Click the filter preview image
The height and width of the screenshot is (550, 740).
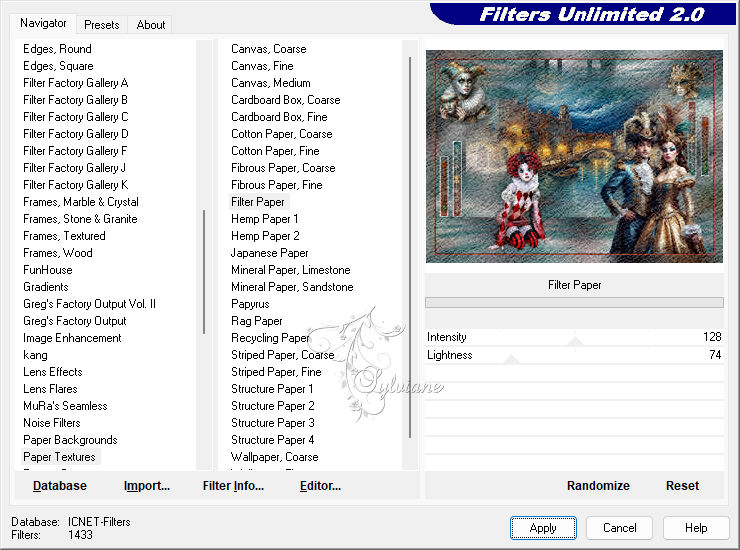574,156
